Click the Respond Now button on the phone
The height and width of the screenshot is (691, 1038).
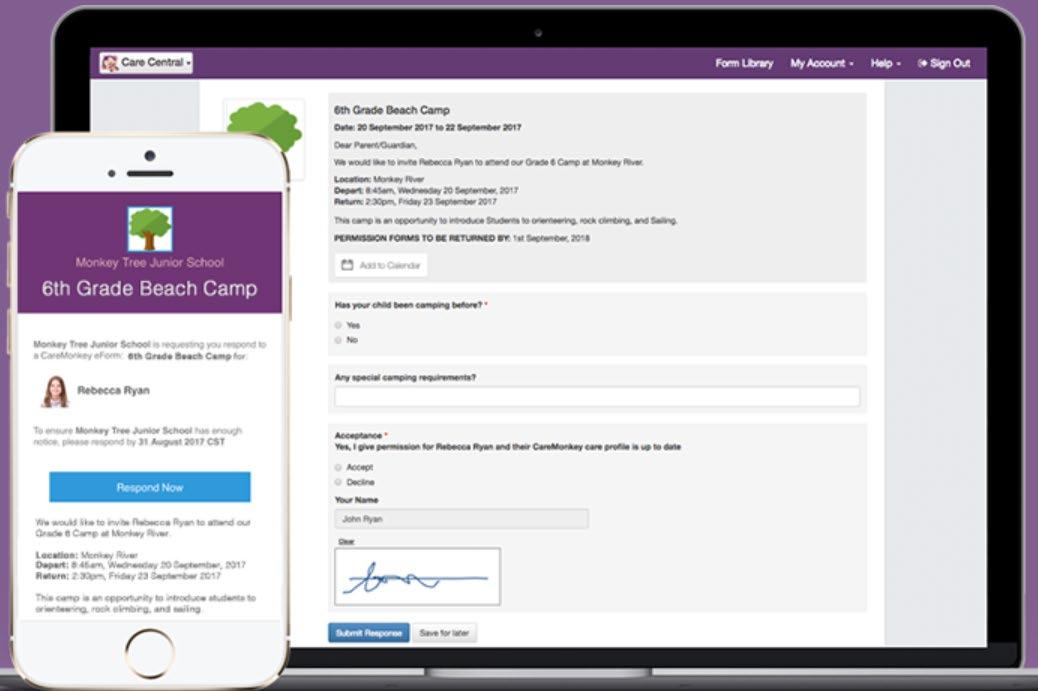click(x=150, y=487)
